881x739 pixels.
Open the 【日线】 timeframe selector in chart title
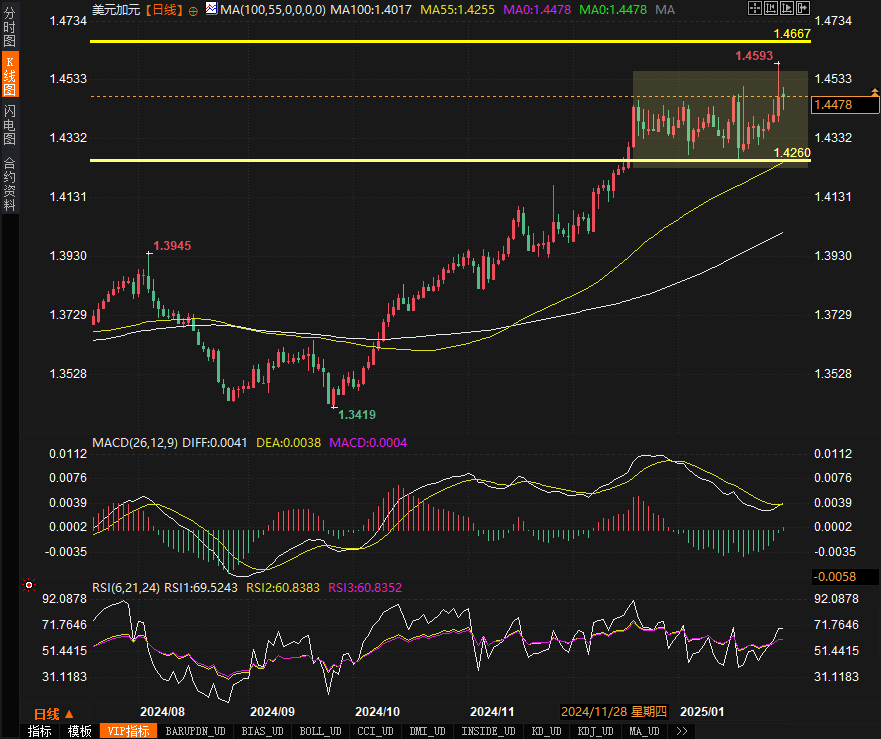point(164,10)
